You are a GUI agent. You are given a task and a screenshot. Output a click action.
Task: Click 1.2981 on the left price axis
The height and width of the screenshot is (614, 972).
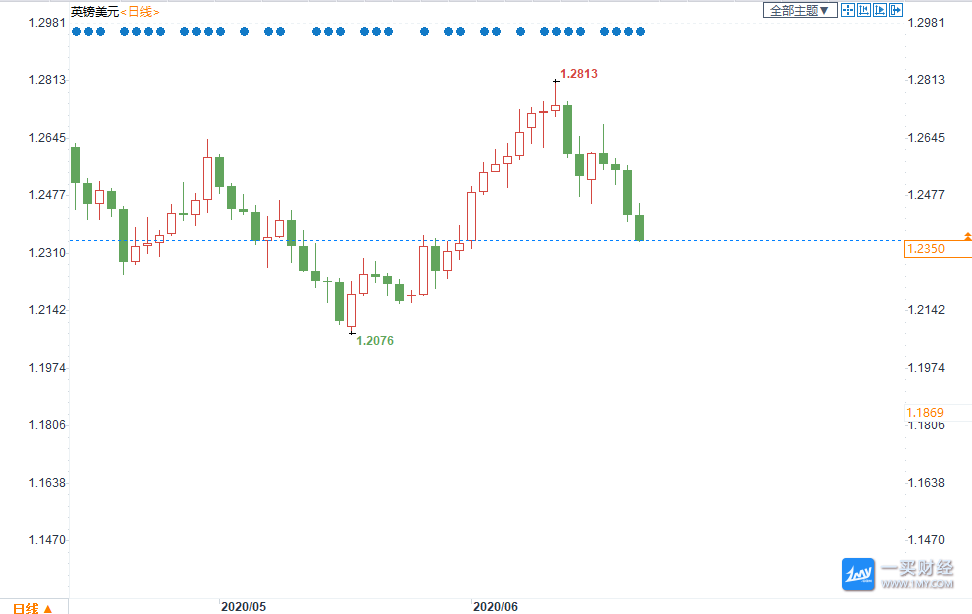point(47,23)
